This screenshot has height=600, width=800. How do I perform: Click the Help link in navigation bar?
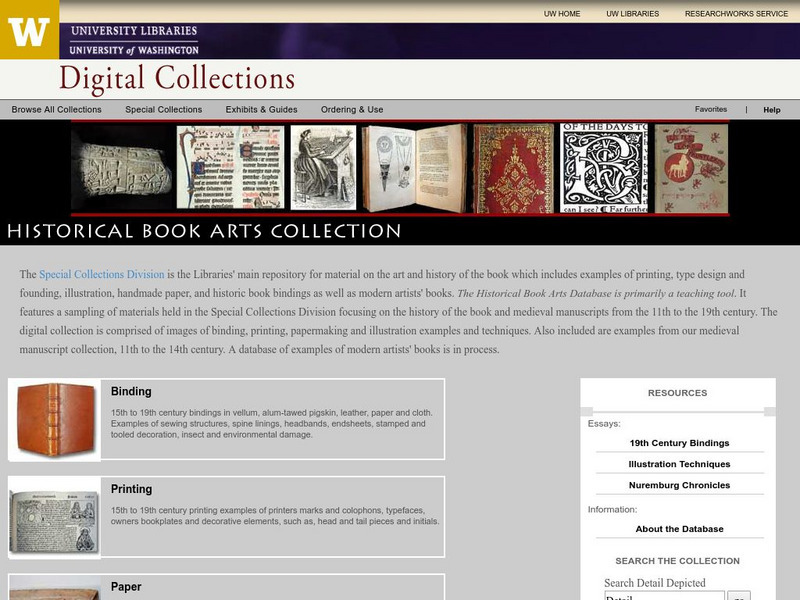tap(771, 110)
